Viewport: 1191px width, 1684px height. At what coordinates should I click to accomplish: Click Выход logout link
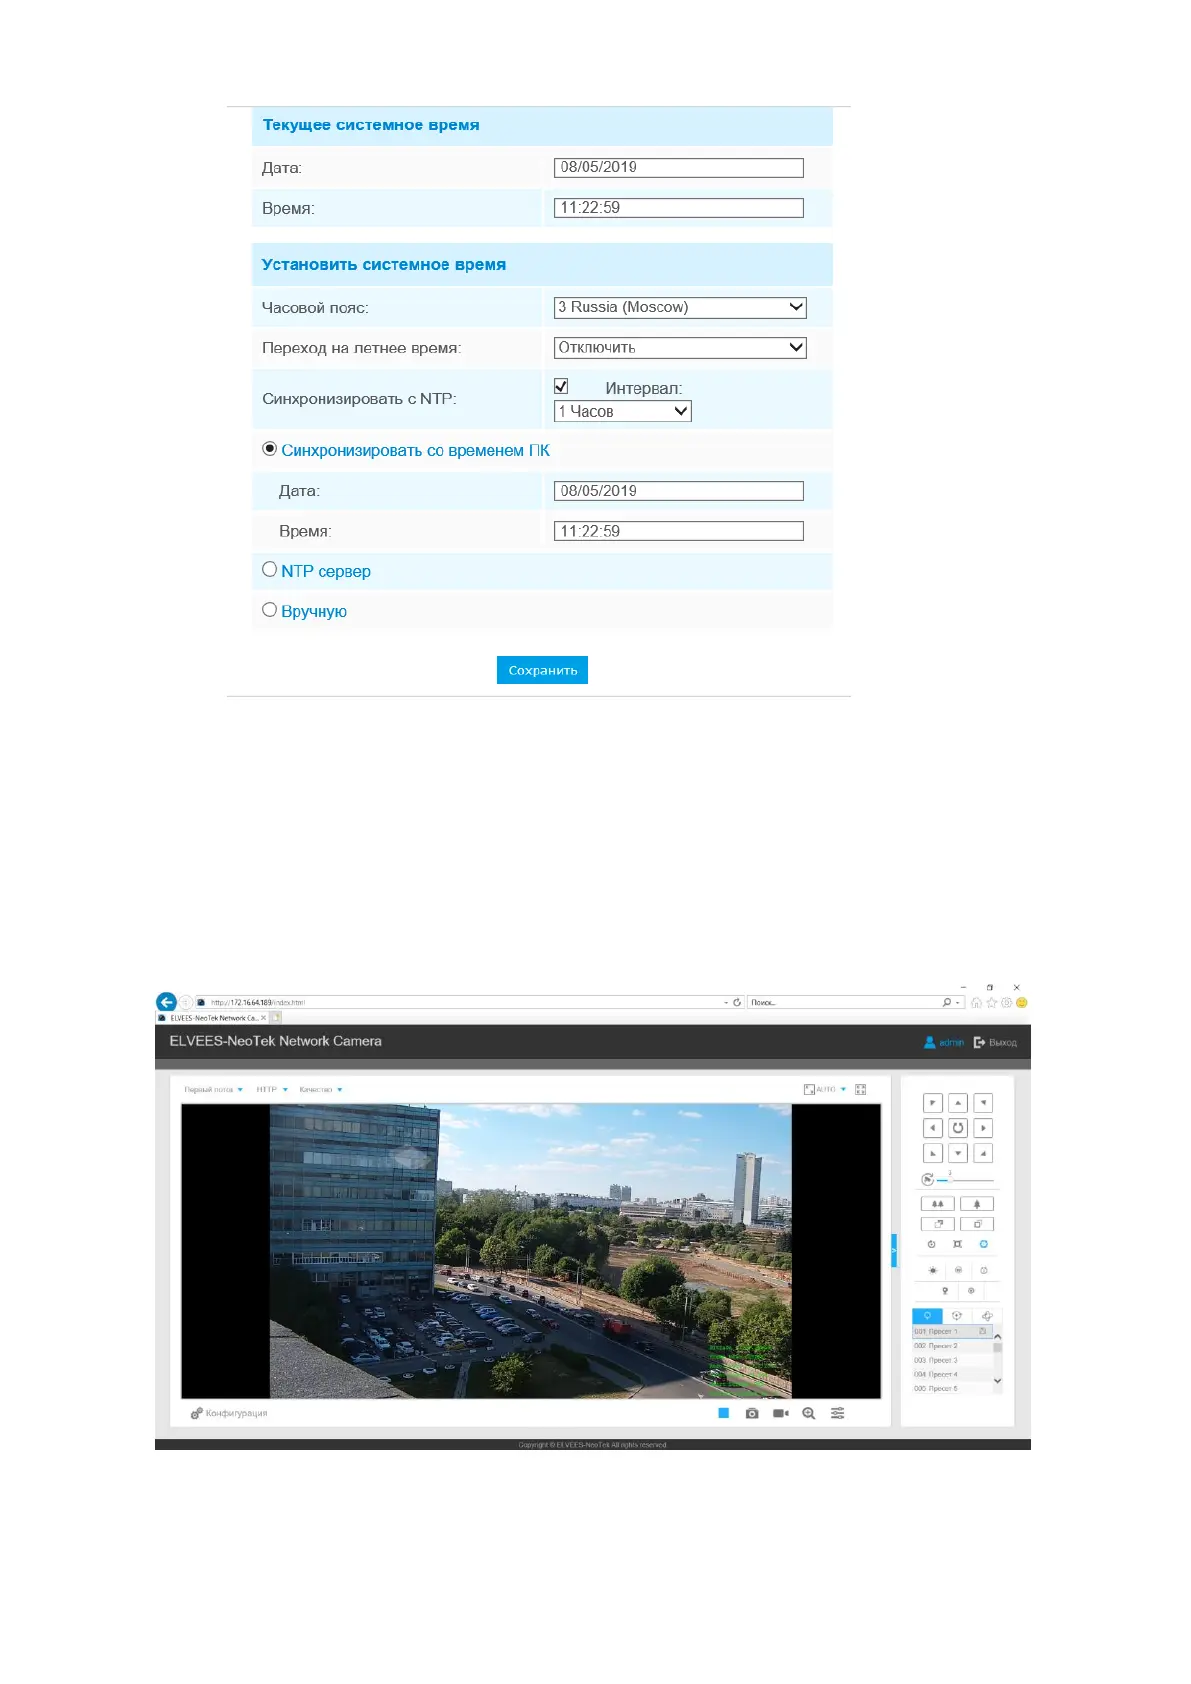(x=995, y=1042)
